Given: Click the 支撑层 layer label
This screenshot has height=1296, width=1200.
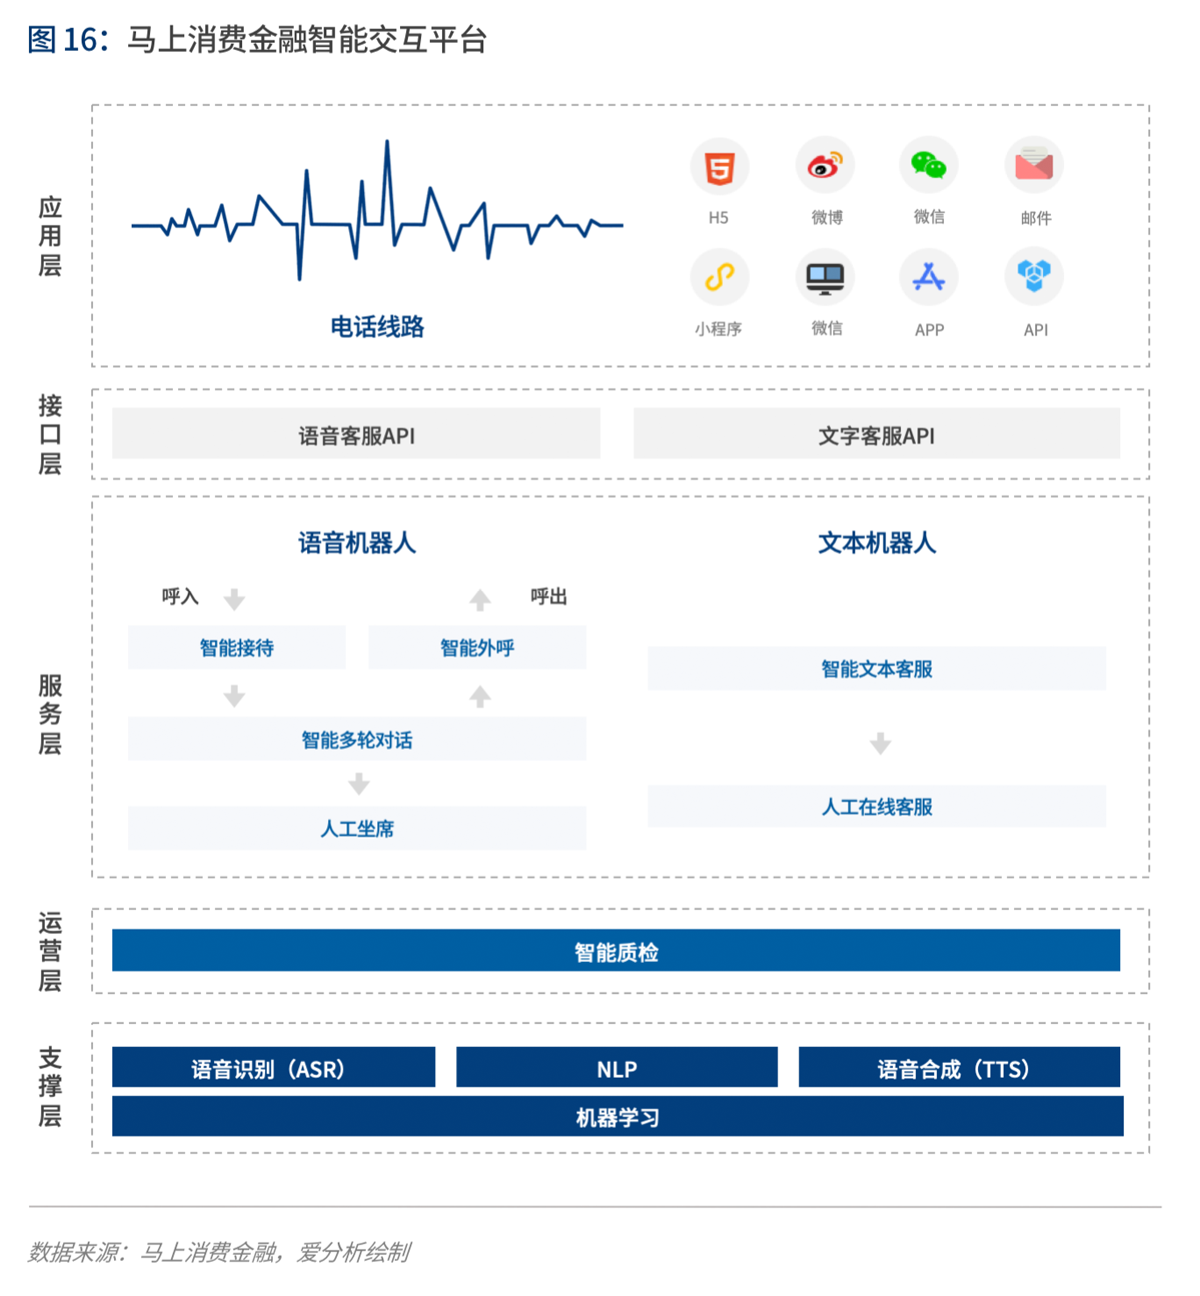Looking at the screenshot, I should pyautogui.click(x=50, y=1087).
